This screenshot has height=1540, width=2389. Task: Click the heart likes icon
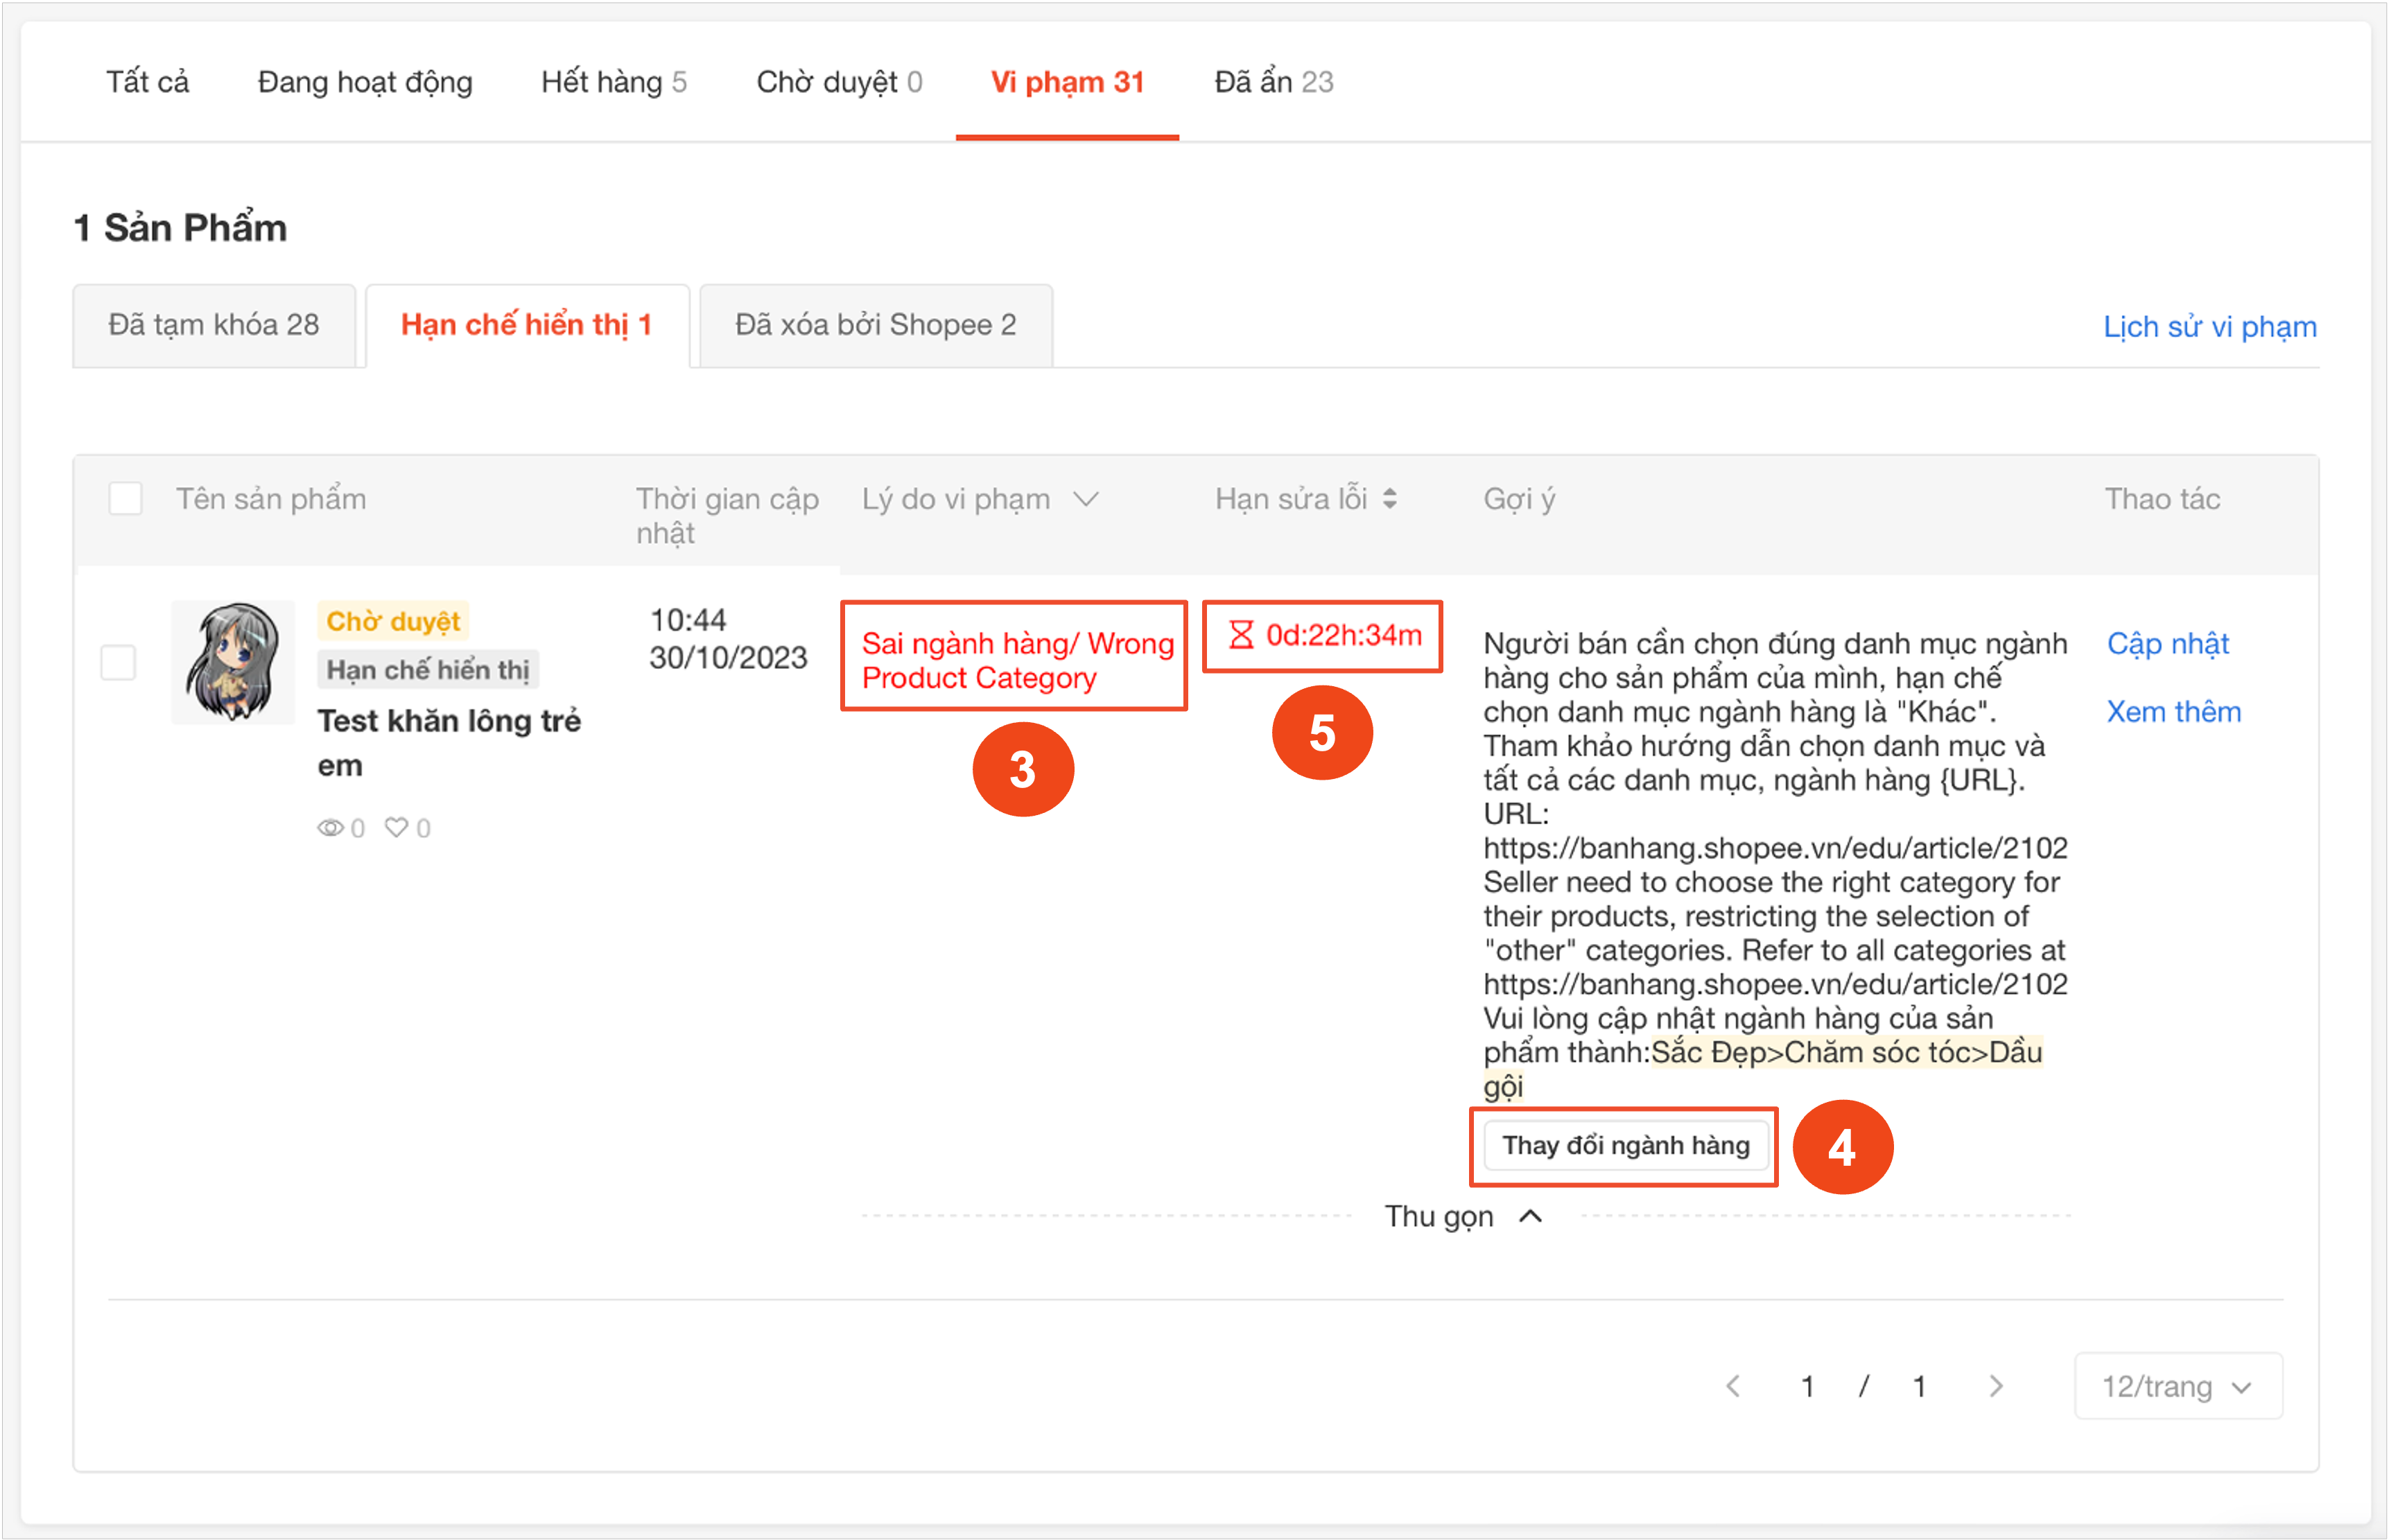pyautogui.click(x=396, y=828)
